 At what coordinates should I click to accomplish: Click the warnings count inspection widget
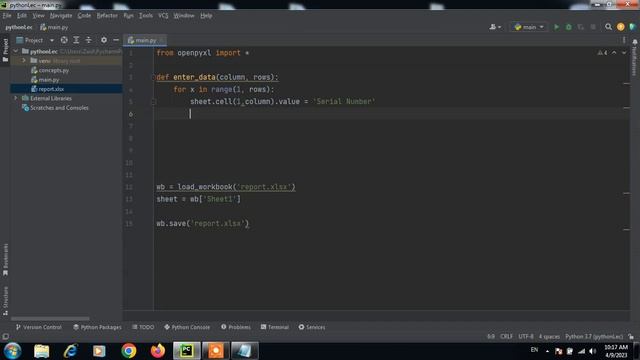[x=602, y=53]
